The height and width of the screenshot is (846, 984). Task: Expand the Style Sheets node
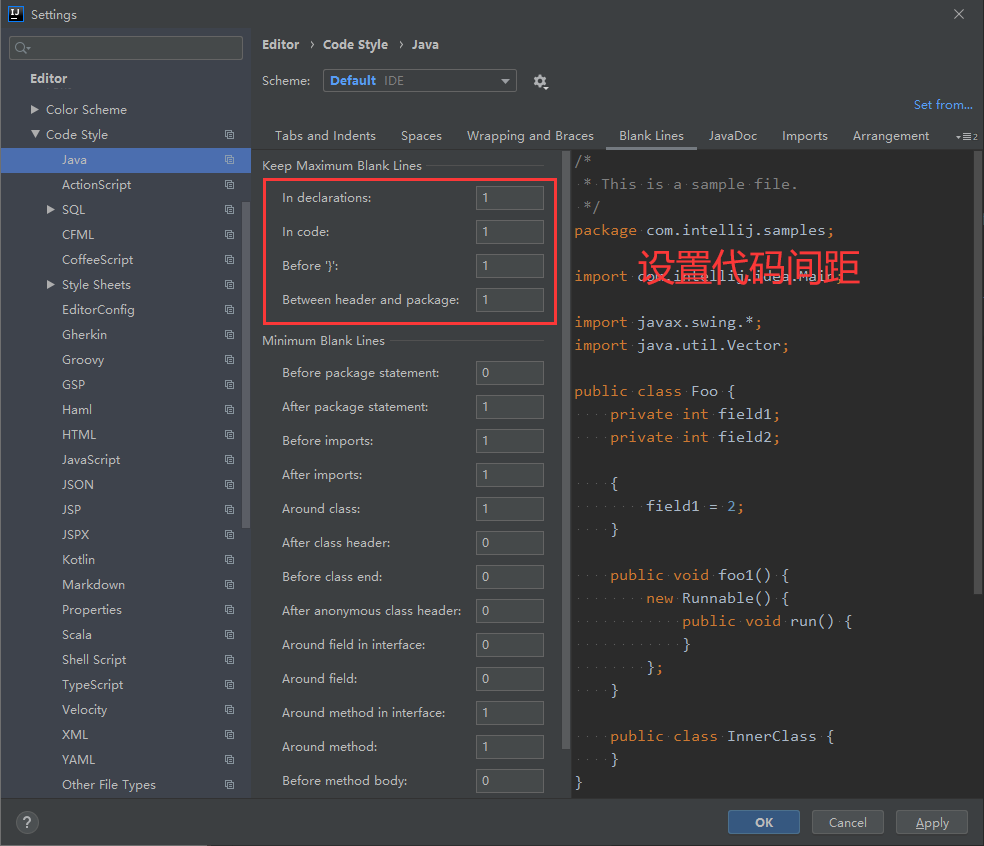[x=51, y=284]
